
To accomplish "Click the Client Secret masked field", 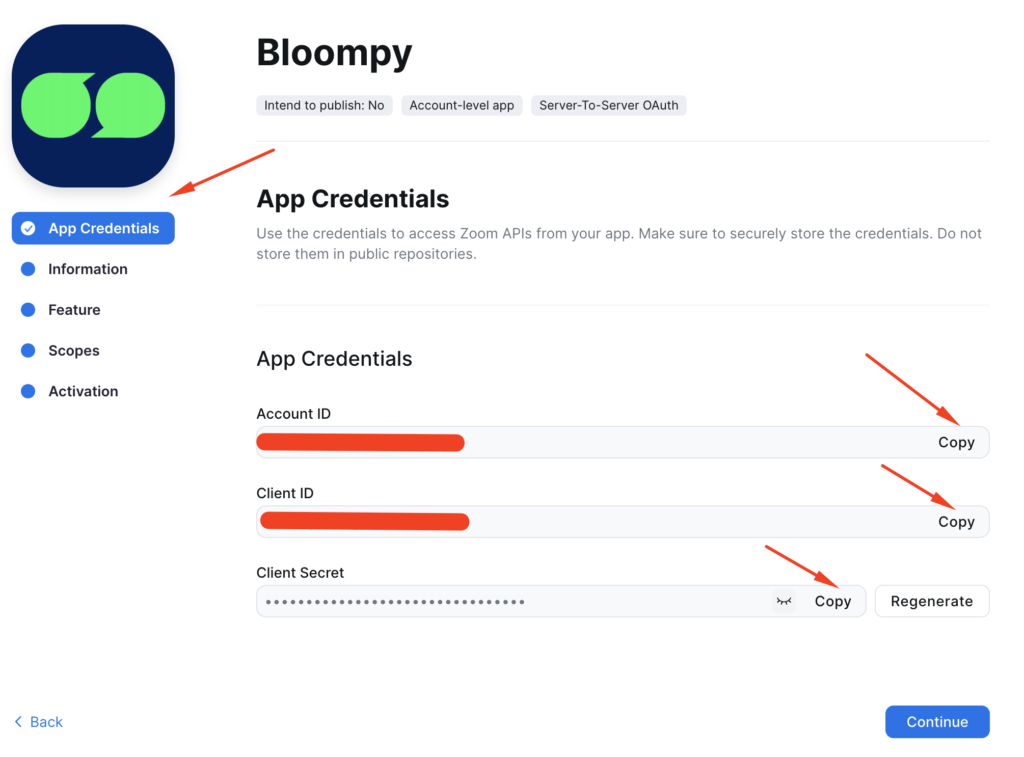I will coord(500,601).
